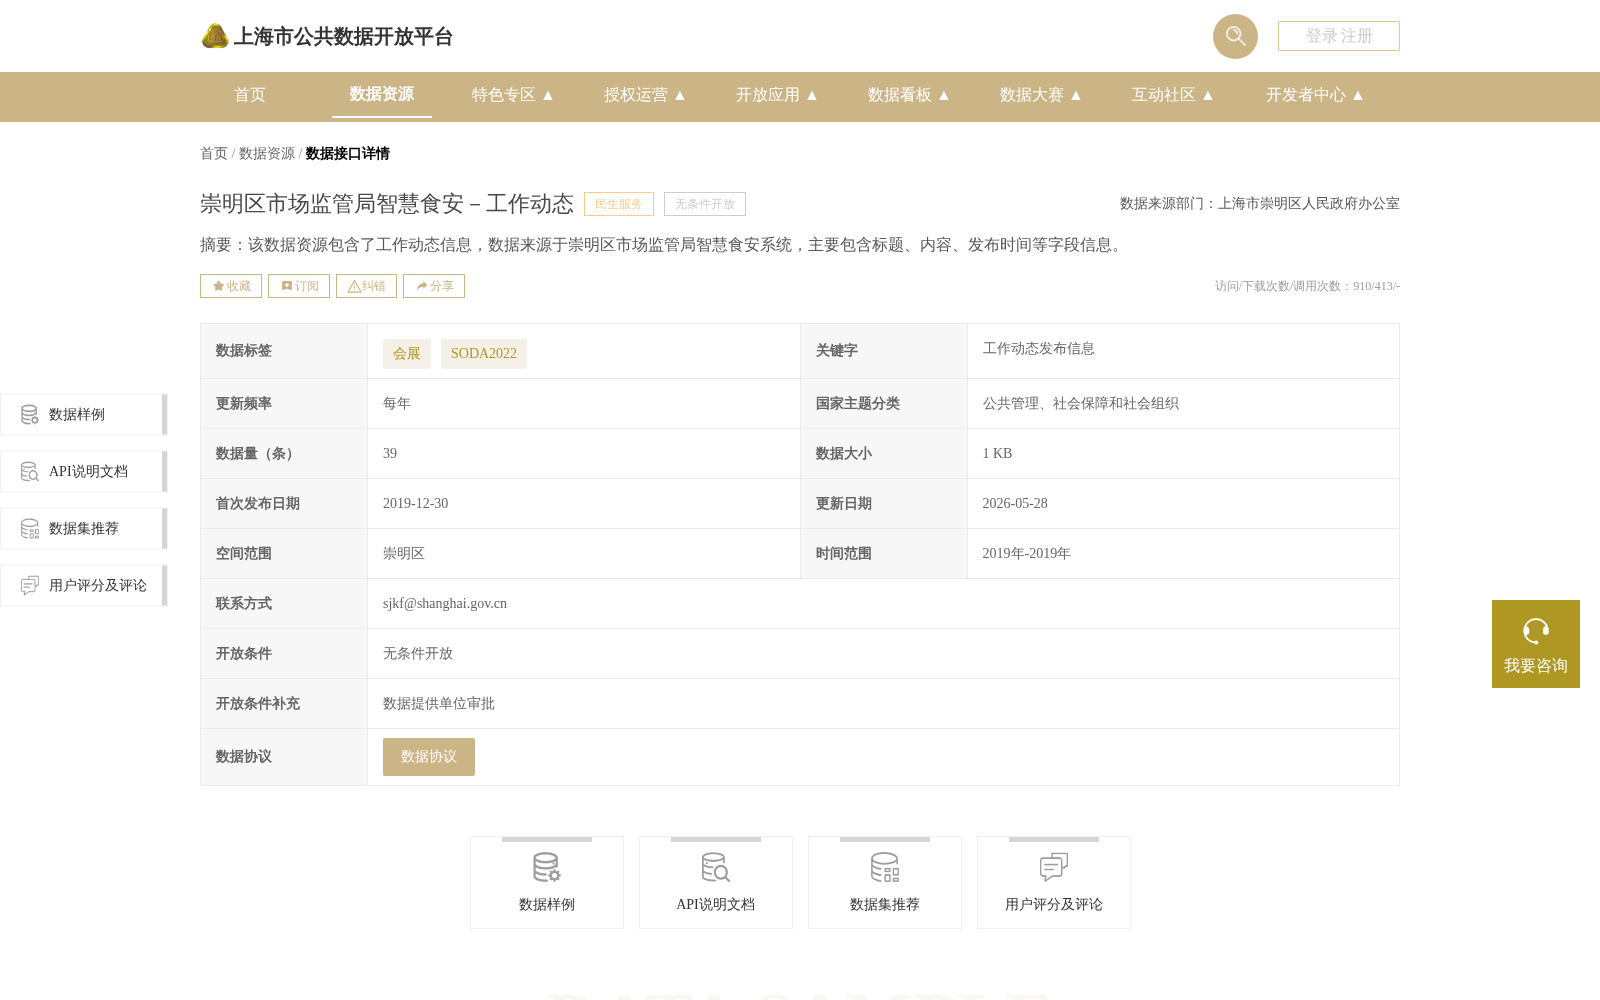The image size is (1600, 1000).
Task: Click the 工作动态发布信息 keyword value
Action: coord(1039,349)
